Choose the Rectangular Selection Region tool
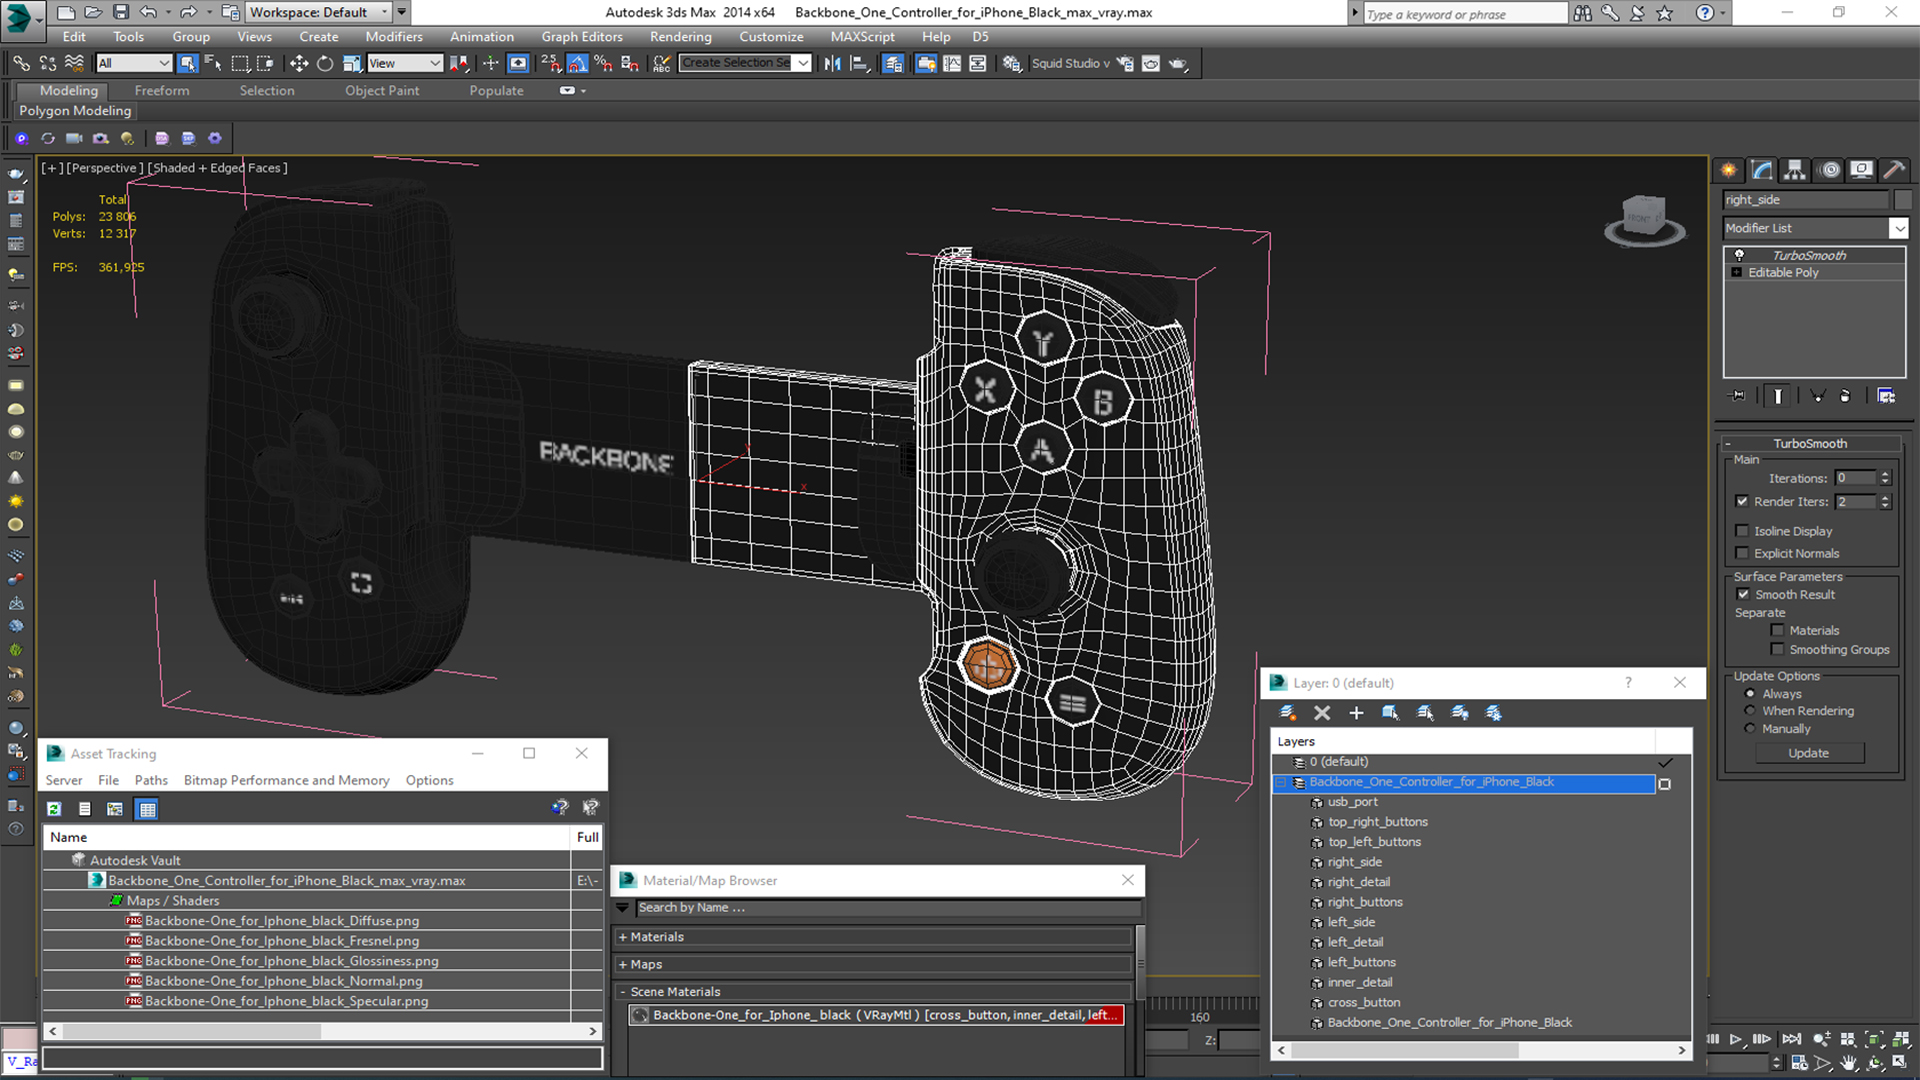1920x1080 pixels. pos(240,63)
